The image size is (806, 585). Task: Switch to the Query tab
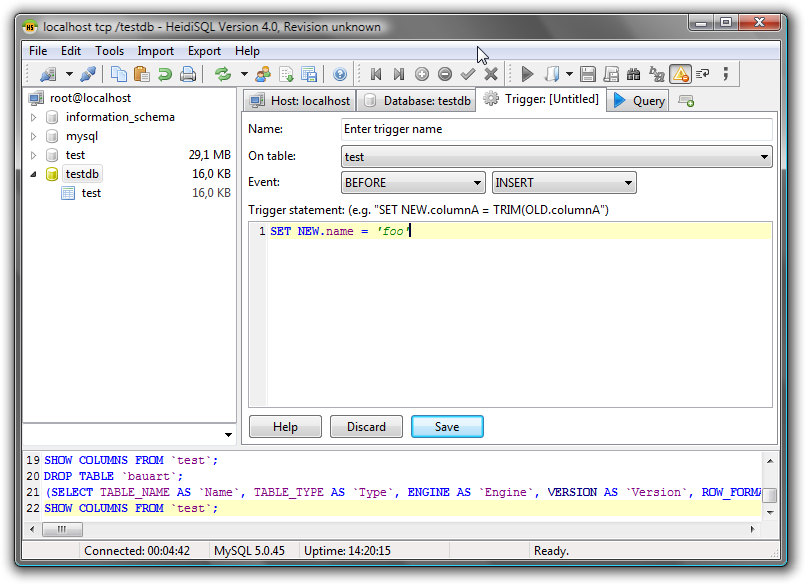pyautogui.click(x=638, y=101)
